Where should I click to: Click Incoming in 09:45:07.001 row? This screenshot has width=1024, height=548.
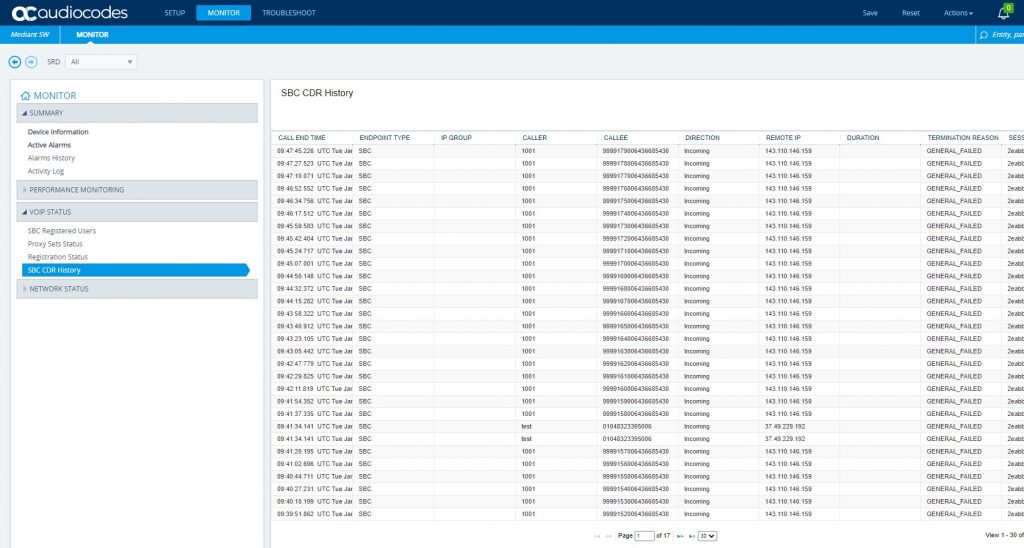pos(696,264)
